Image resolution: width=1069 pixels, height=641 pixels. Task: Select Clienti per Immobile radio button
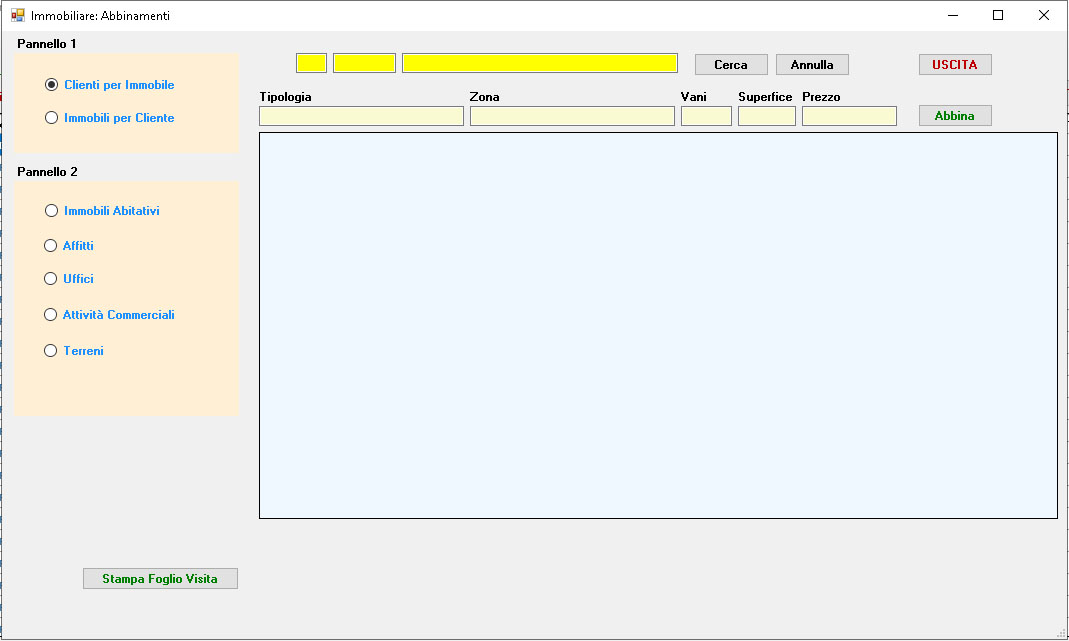point(52,85)
